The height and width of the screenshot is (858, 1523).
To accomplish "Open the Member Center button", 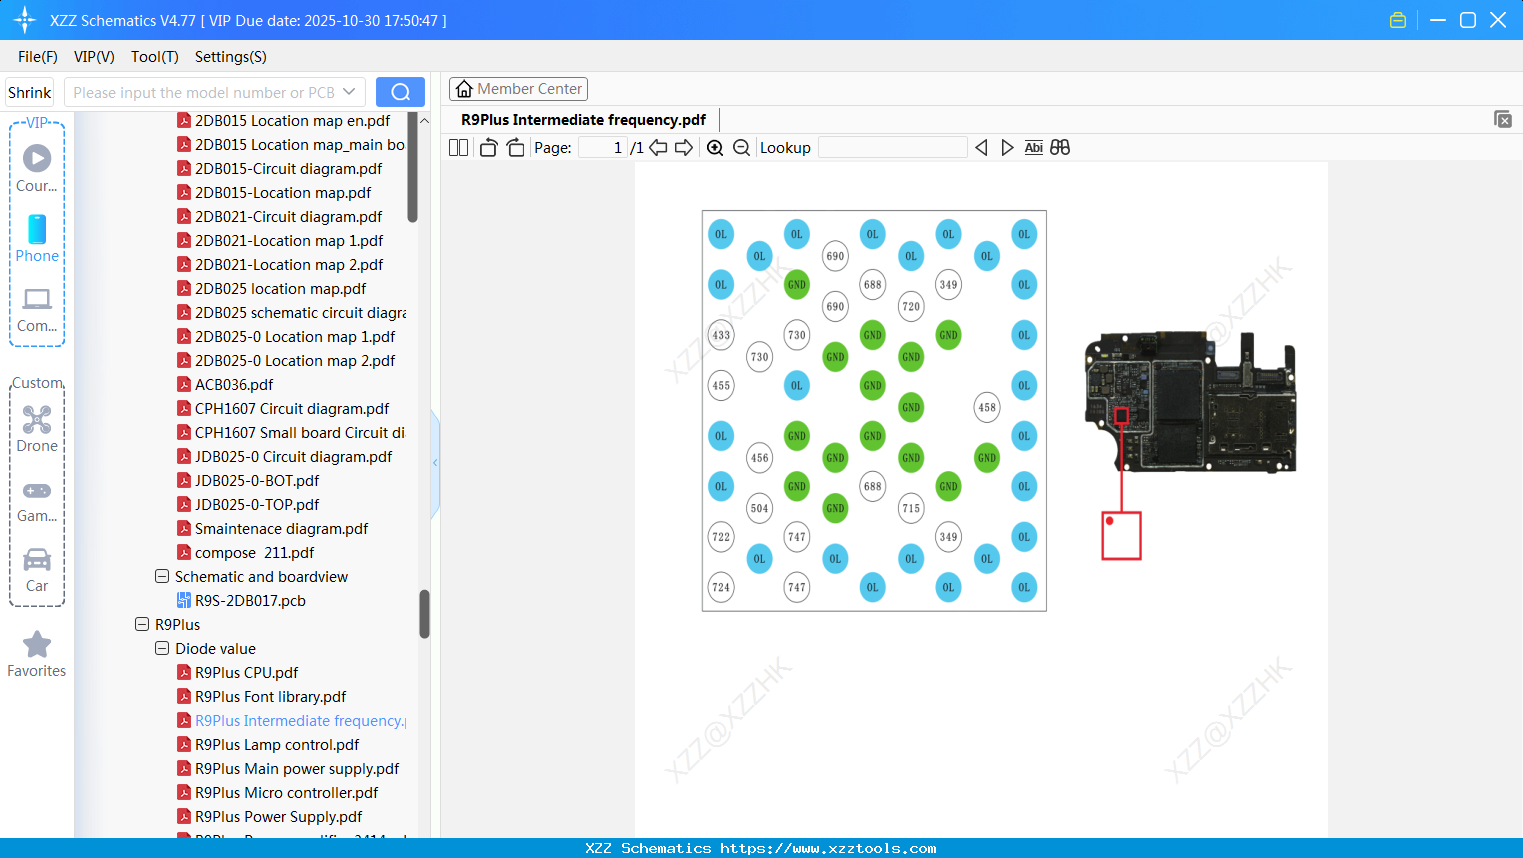I will (x=518, y=89).
